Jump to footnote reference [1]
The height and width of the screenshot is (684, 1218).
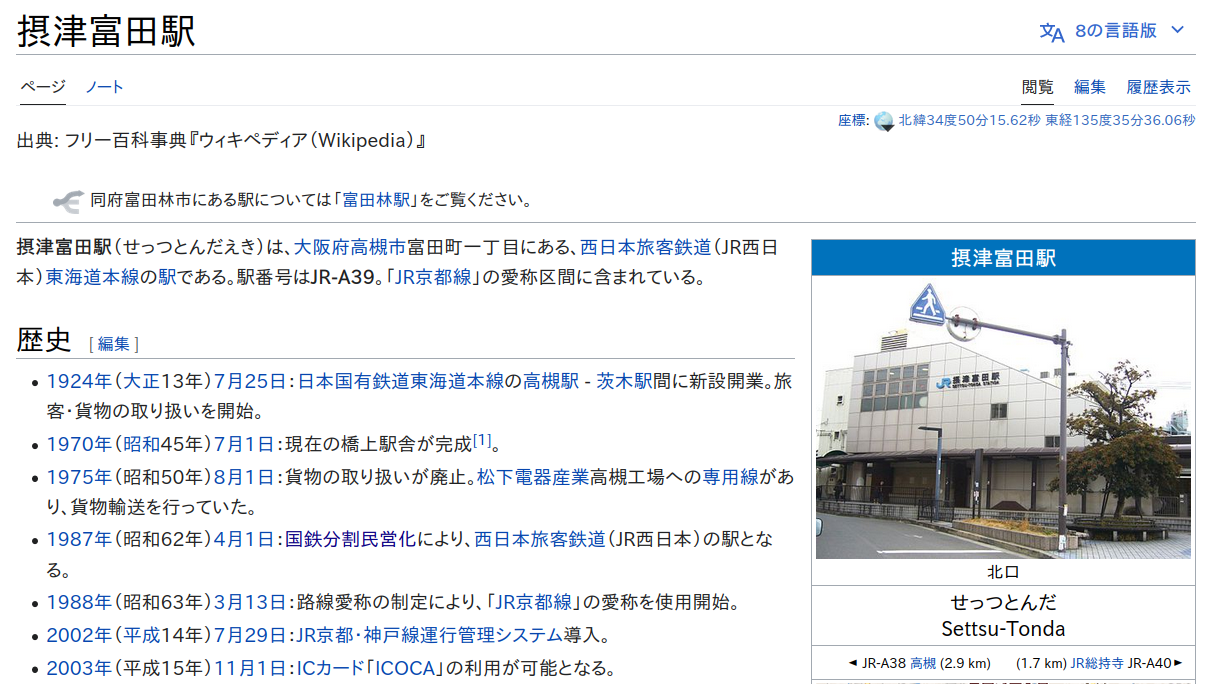483,439
